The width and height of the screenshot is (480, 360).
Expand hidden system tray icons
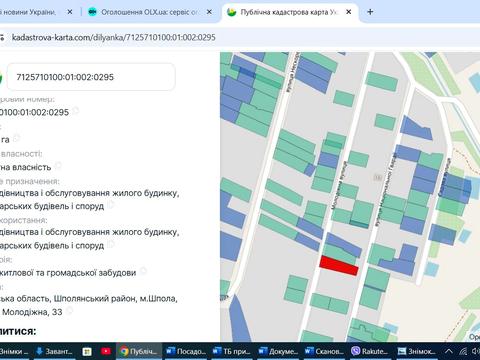coord(449,351)
